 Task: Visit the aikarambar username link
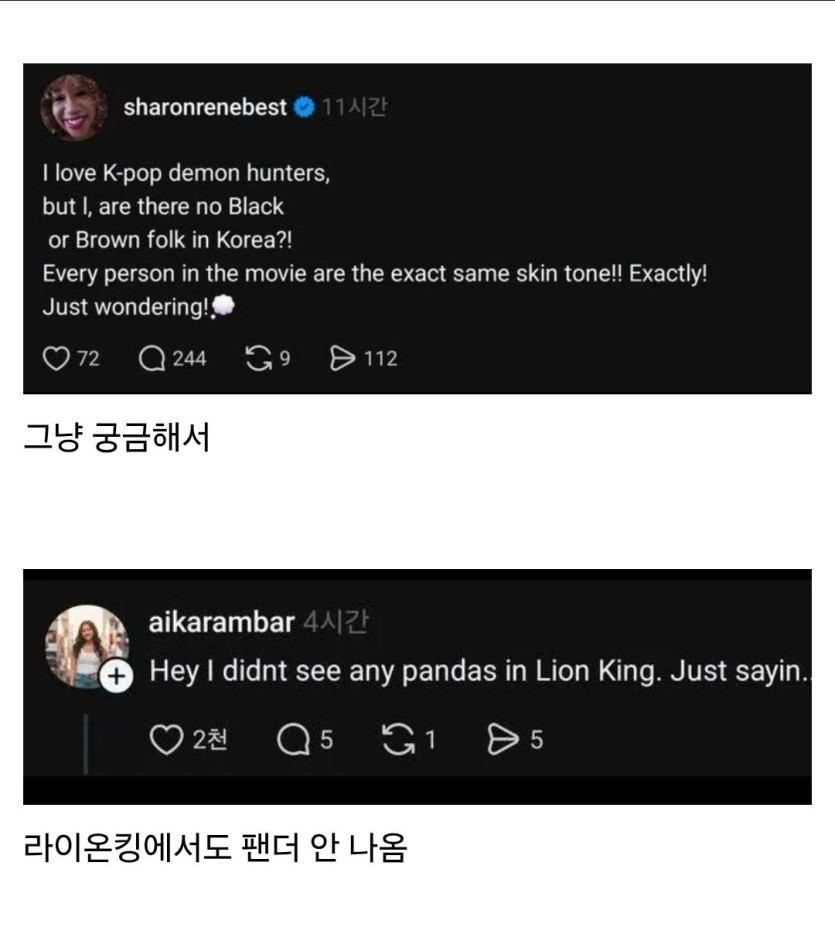[221, 623]
